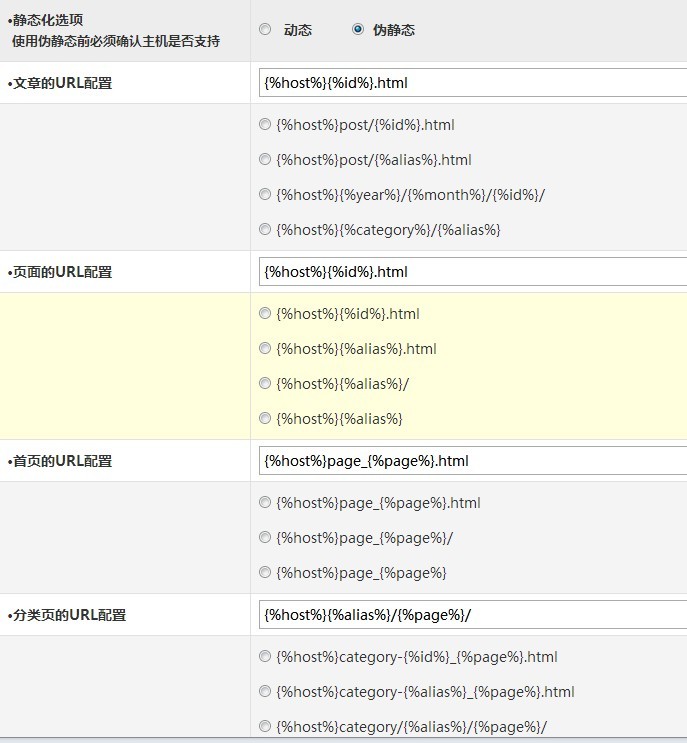Choose category pattern category-{%alias%}_{%page%}.html
The width and height of the screenshot is (687, 743).
pyautogui.click(x=265, y=692)
